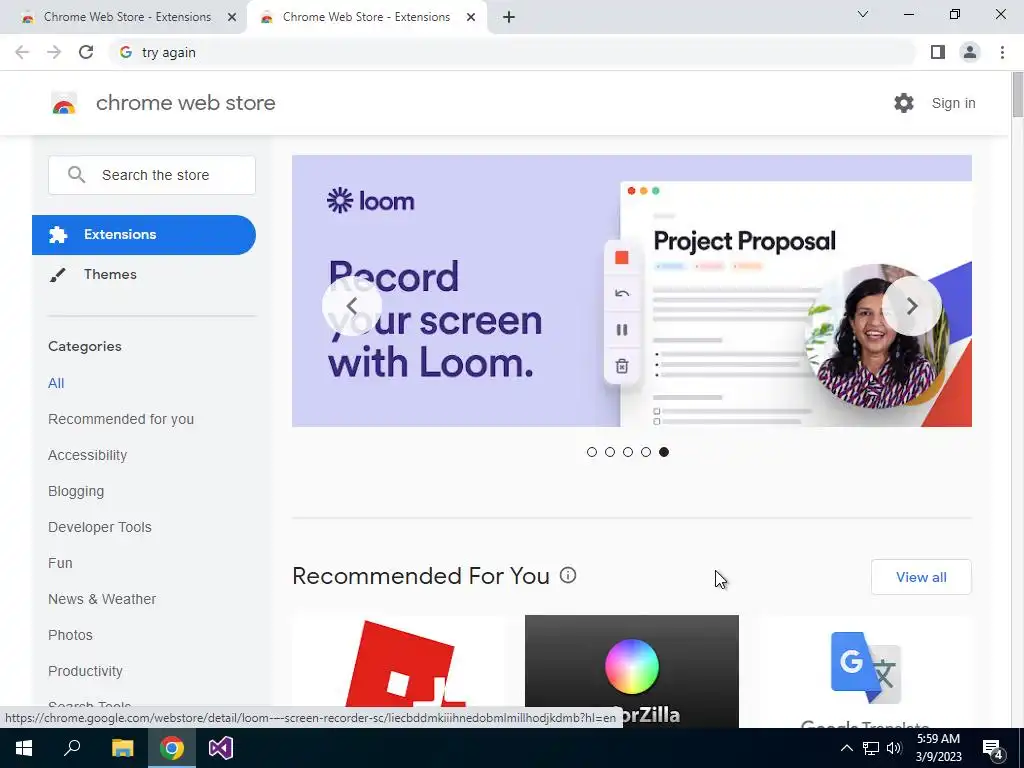Reload the current page
1024x768 pixels.
[86, 52]
